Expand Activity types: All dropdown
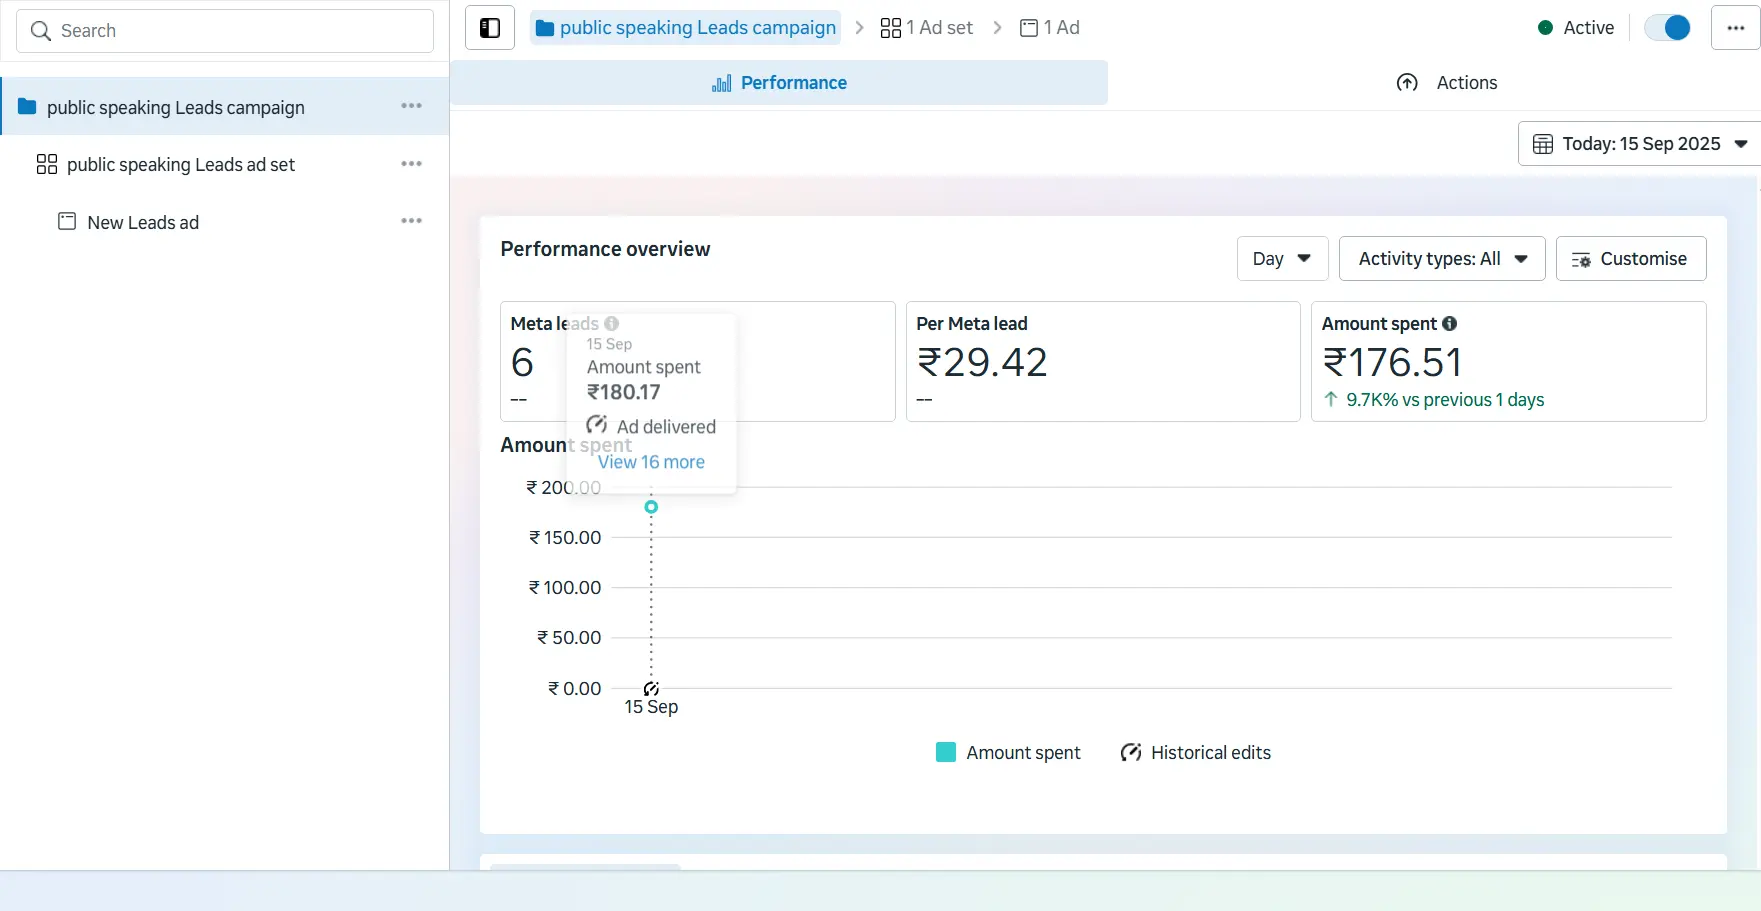The width and height of the screenshot is (1761, 911). pos(1441,259)
